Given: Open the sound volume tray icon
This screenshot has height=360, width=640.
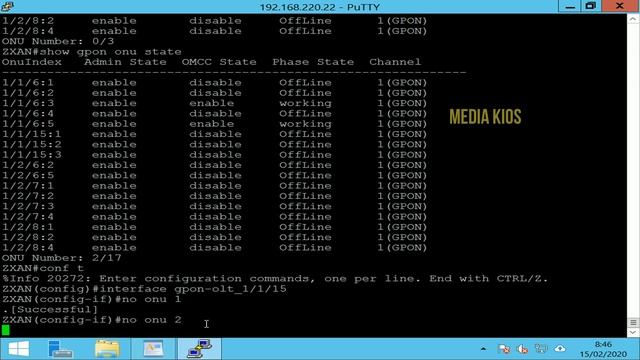Looking at the screenshot, I should click(x=522, y=349).
